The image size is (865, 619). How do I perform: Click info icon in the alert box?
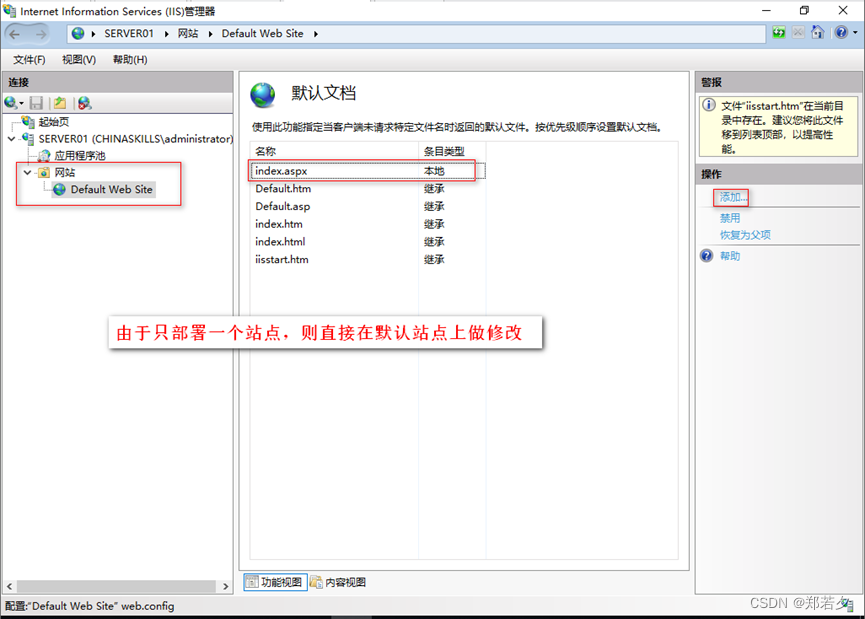pyautogui.click(x=709, y=105)
